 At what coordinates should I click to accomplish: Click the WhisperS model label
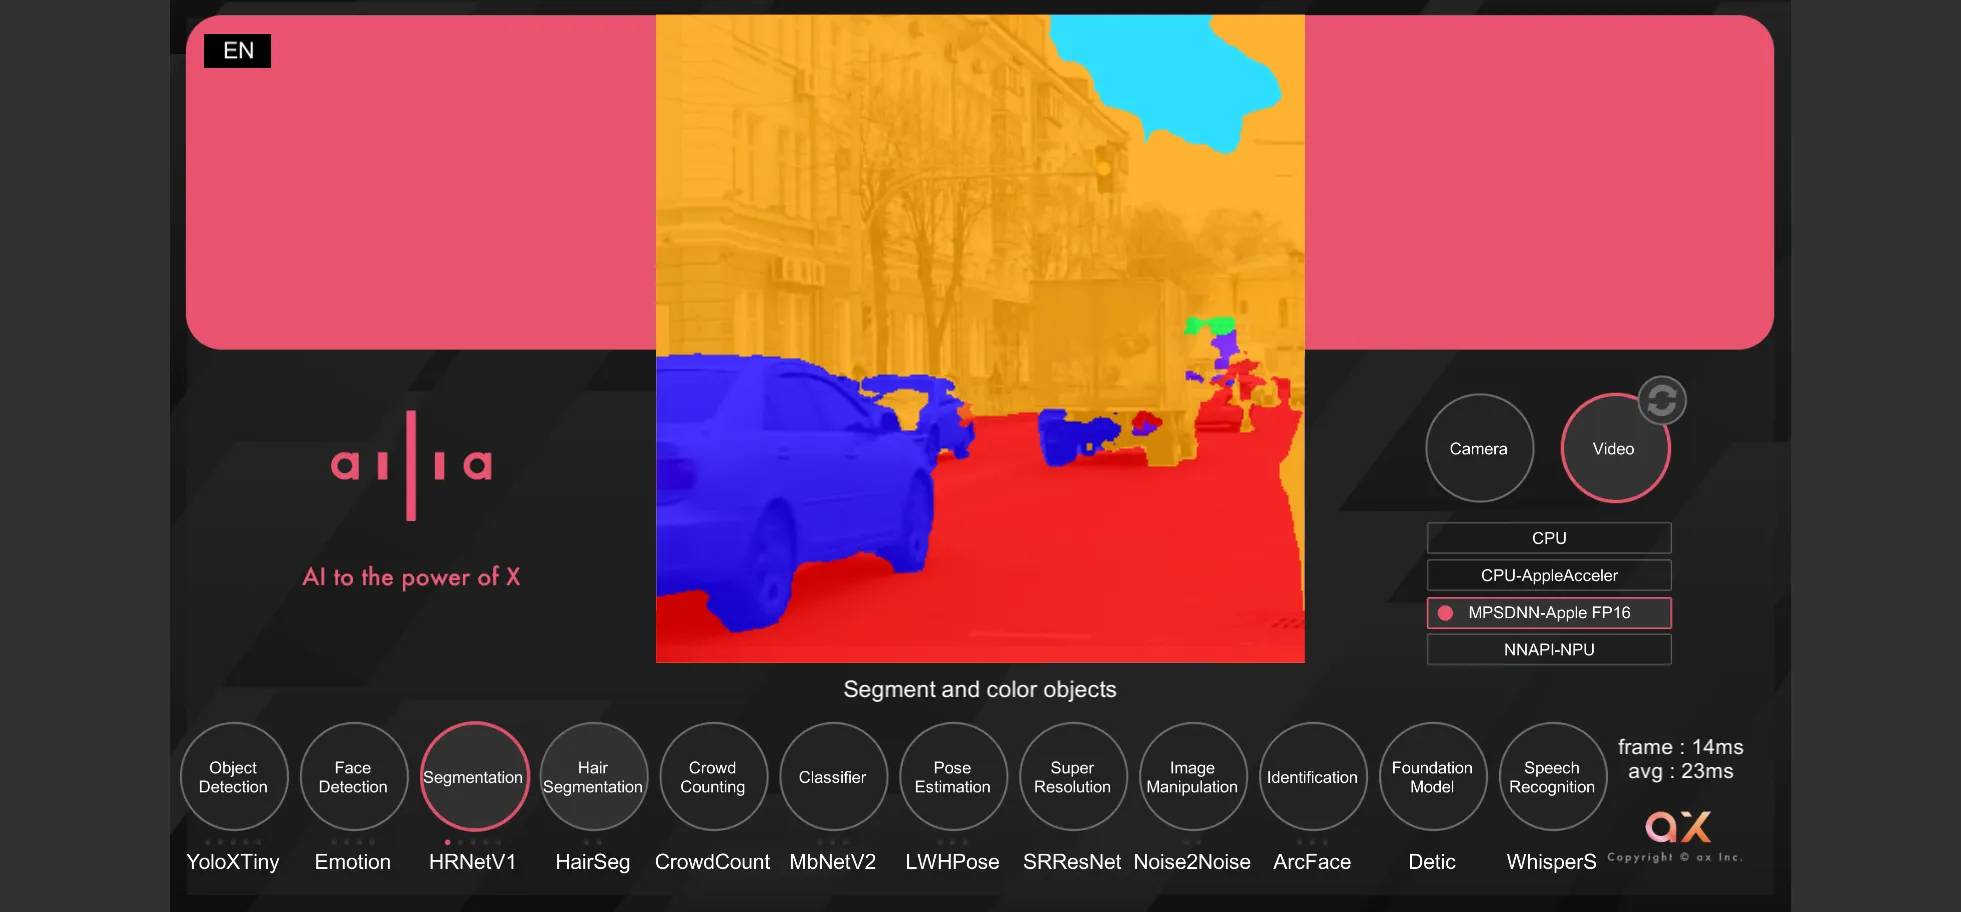click(x=1552, y=862)
